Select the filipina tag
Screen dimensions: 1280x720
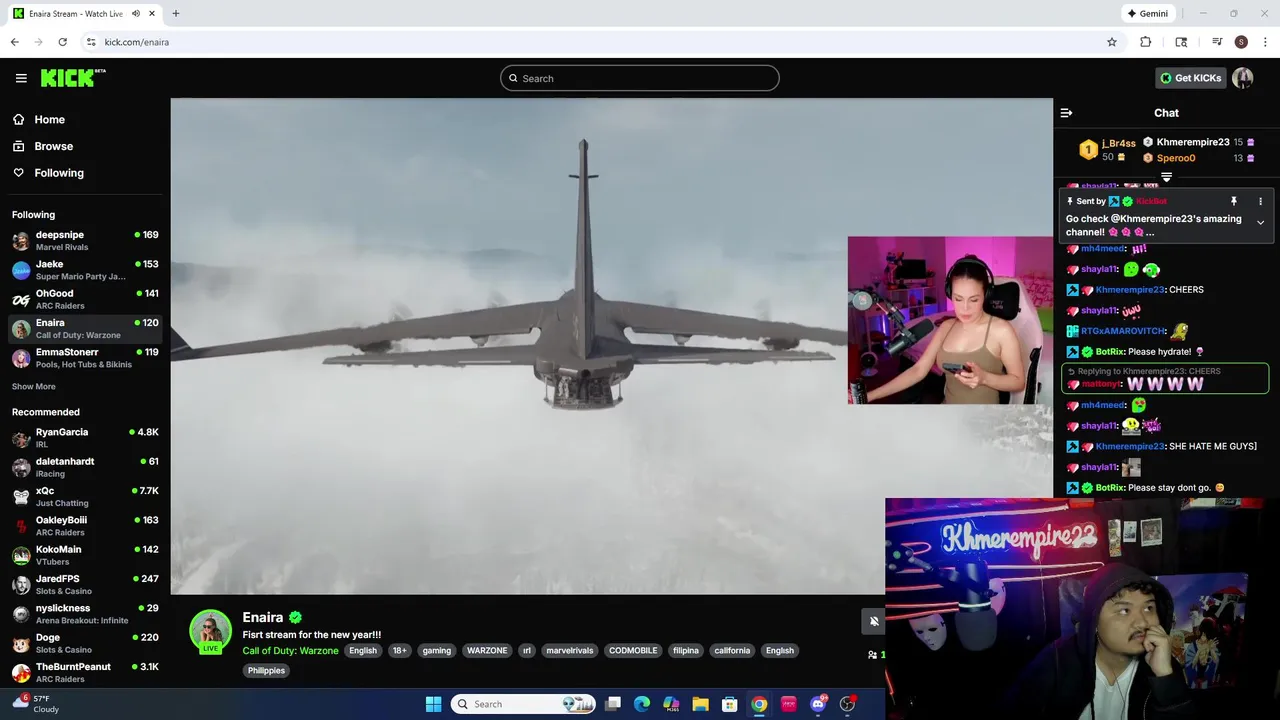click(x=686, y=650)
